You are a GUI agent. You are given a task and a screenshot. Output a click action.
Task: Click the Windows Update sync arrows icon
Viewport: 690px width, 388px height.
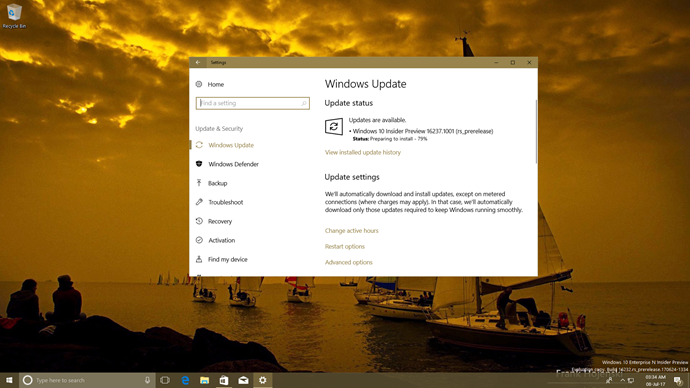[199, 145]
